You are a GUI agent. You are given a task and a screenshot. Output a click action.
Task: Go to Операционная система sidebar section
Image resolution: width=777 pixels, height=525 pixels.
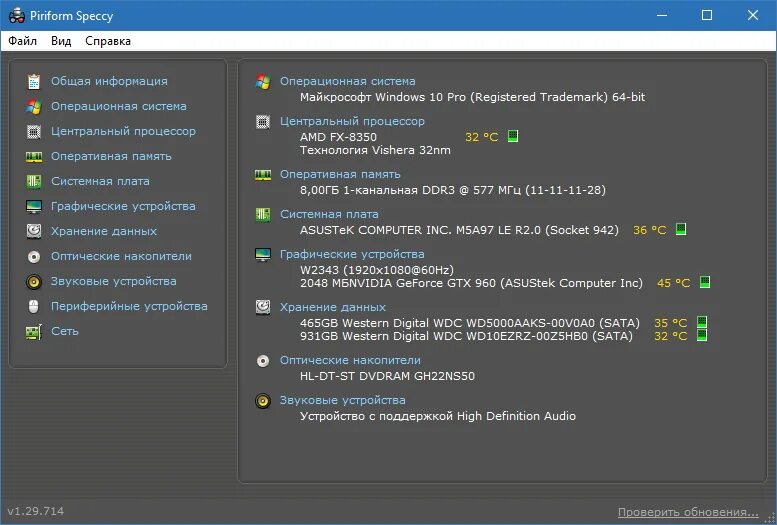pos(119,106)
